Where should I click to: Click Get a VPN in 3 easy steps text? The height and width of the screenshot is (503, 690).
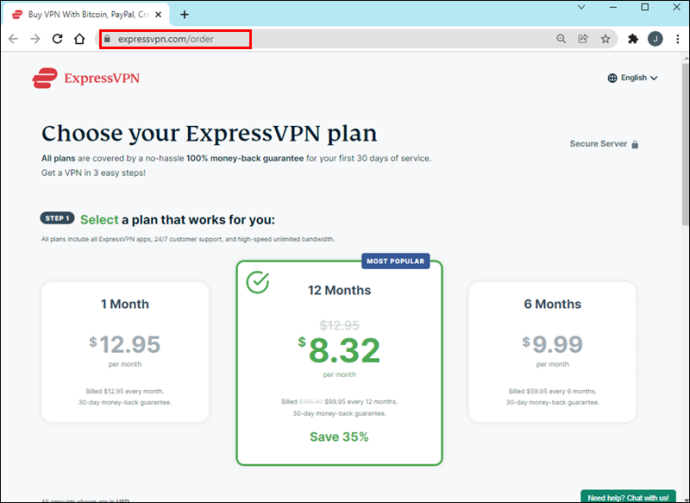(93, 173)
